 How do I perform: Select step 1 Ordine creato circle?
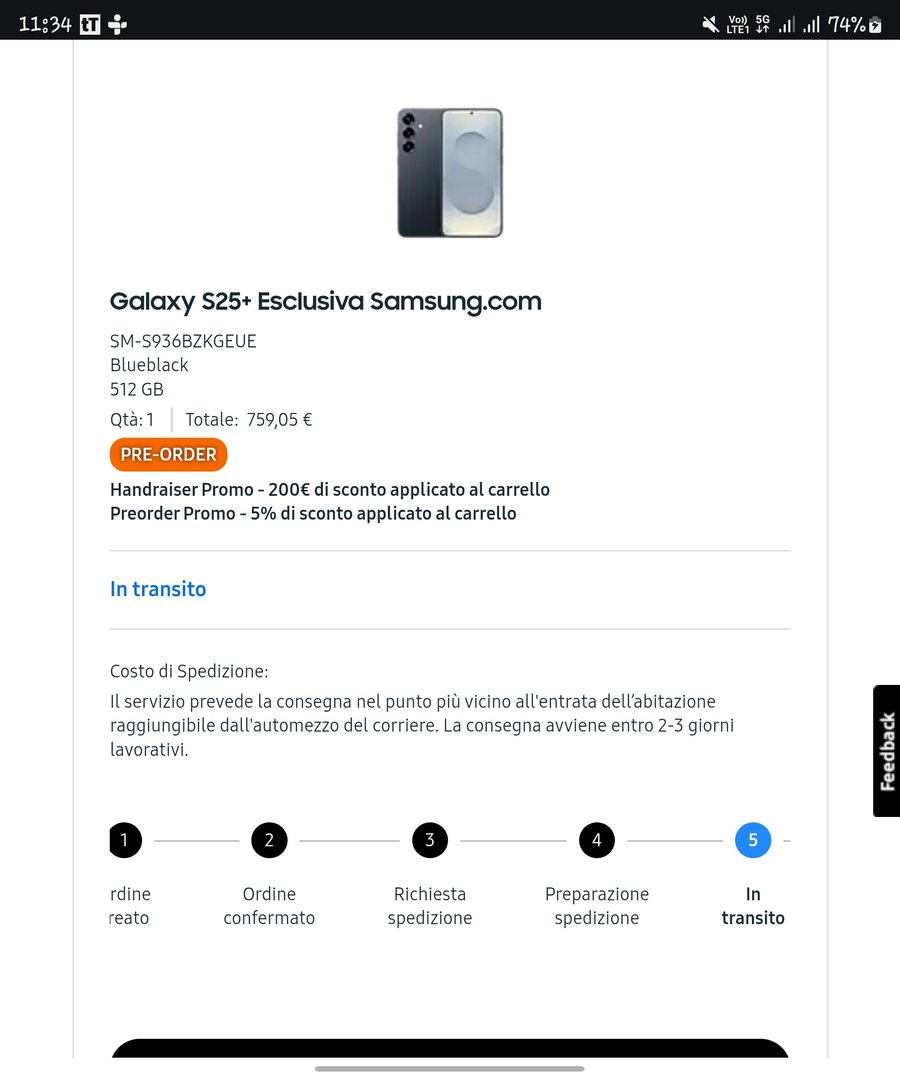[x=125, y=840]
